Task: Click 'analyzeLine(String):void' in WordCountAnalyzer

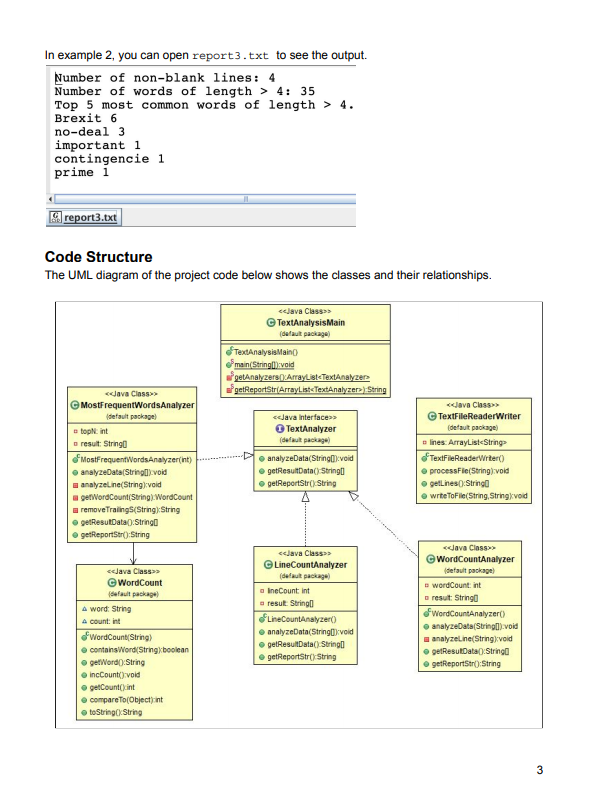Action: [x=468, y=639]
